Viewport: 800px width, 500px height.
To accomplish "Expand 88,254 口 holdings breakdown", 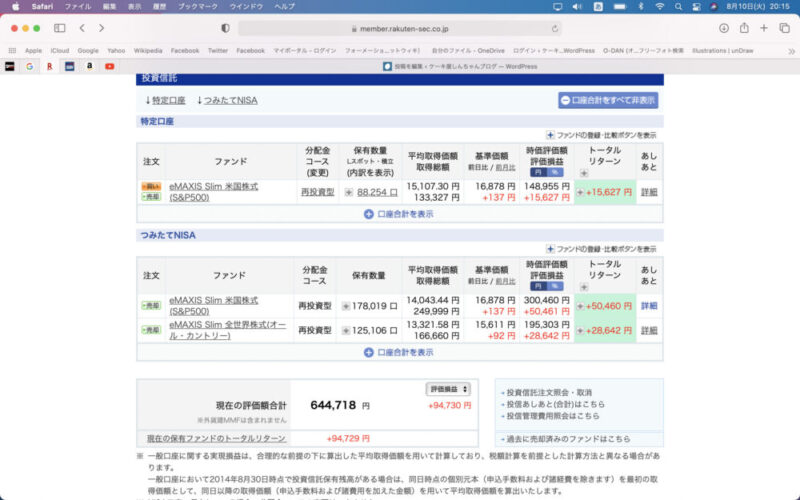I will point(349,192).
